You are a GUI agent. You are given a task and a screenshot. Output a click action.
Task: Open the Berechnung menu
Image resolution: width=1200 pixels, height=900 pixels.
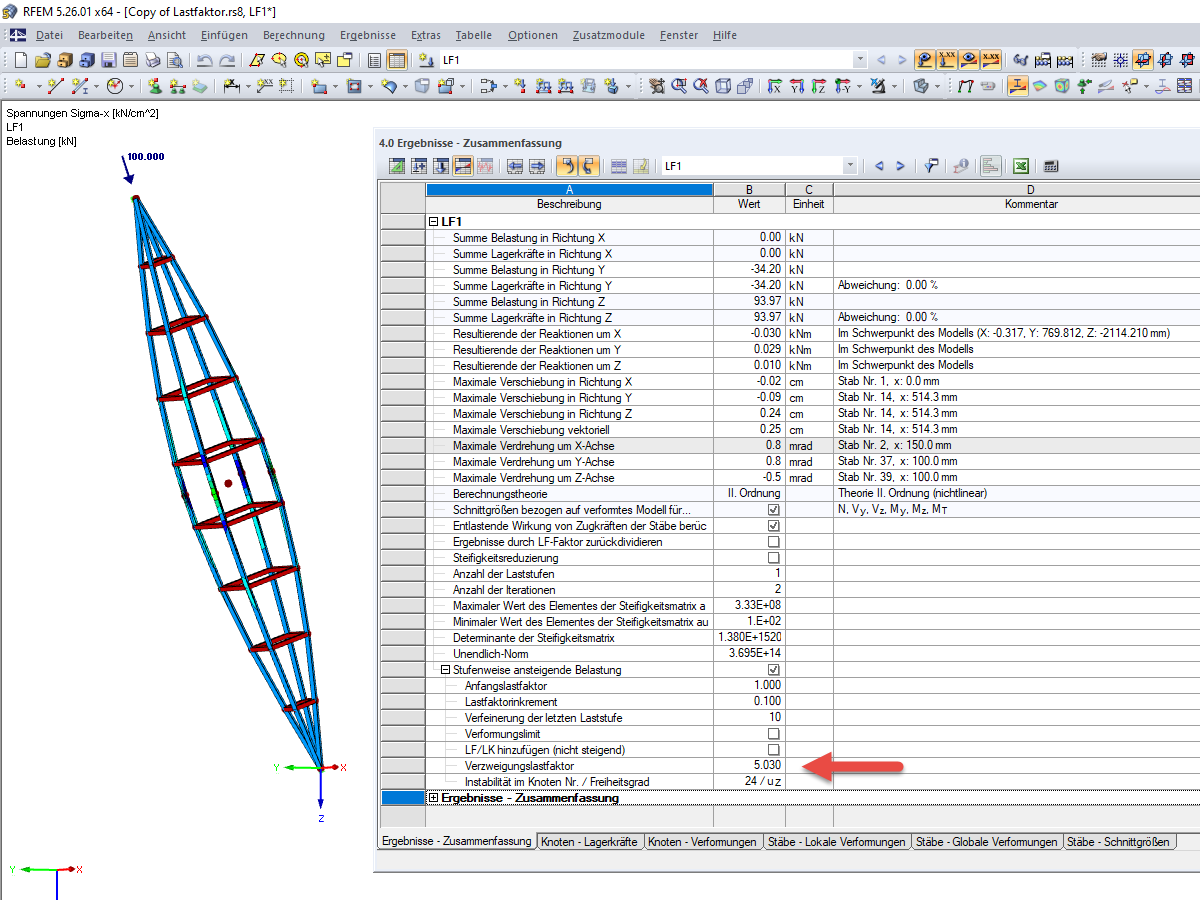pyautogui.click(x=294, y=35)
